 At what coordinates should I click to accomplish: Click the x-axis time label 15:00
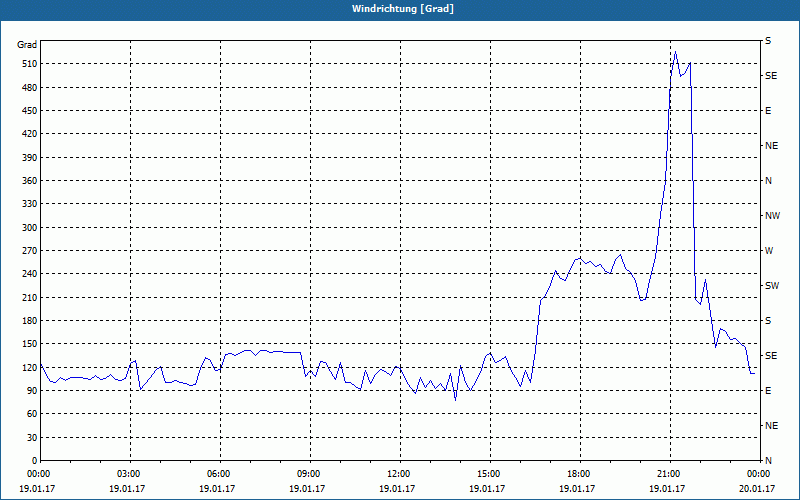click(489, 474)
